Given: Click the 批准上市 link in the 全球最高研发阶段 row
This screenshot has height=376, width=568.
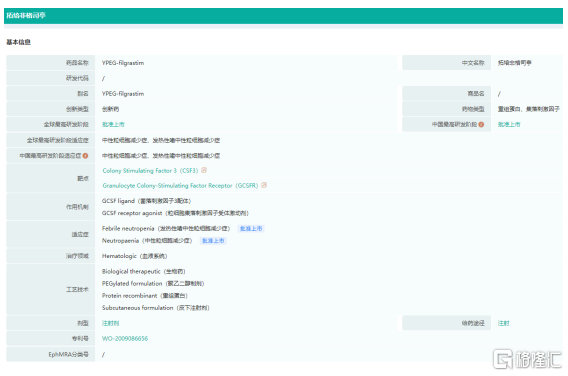Looking at the screenshot, I should 113,124.
